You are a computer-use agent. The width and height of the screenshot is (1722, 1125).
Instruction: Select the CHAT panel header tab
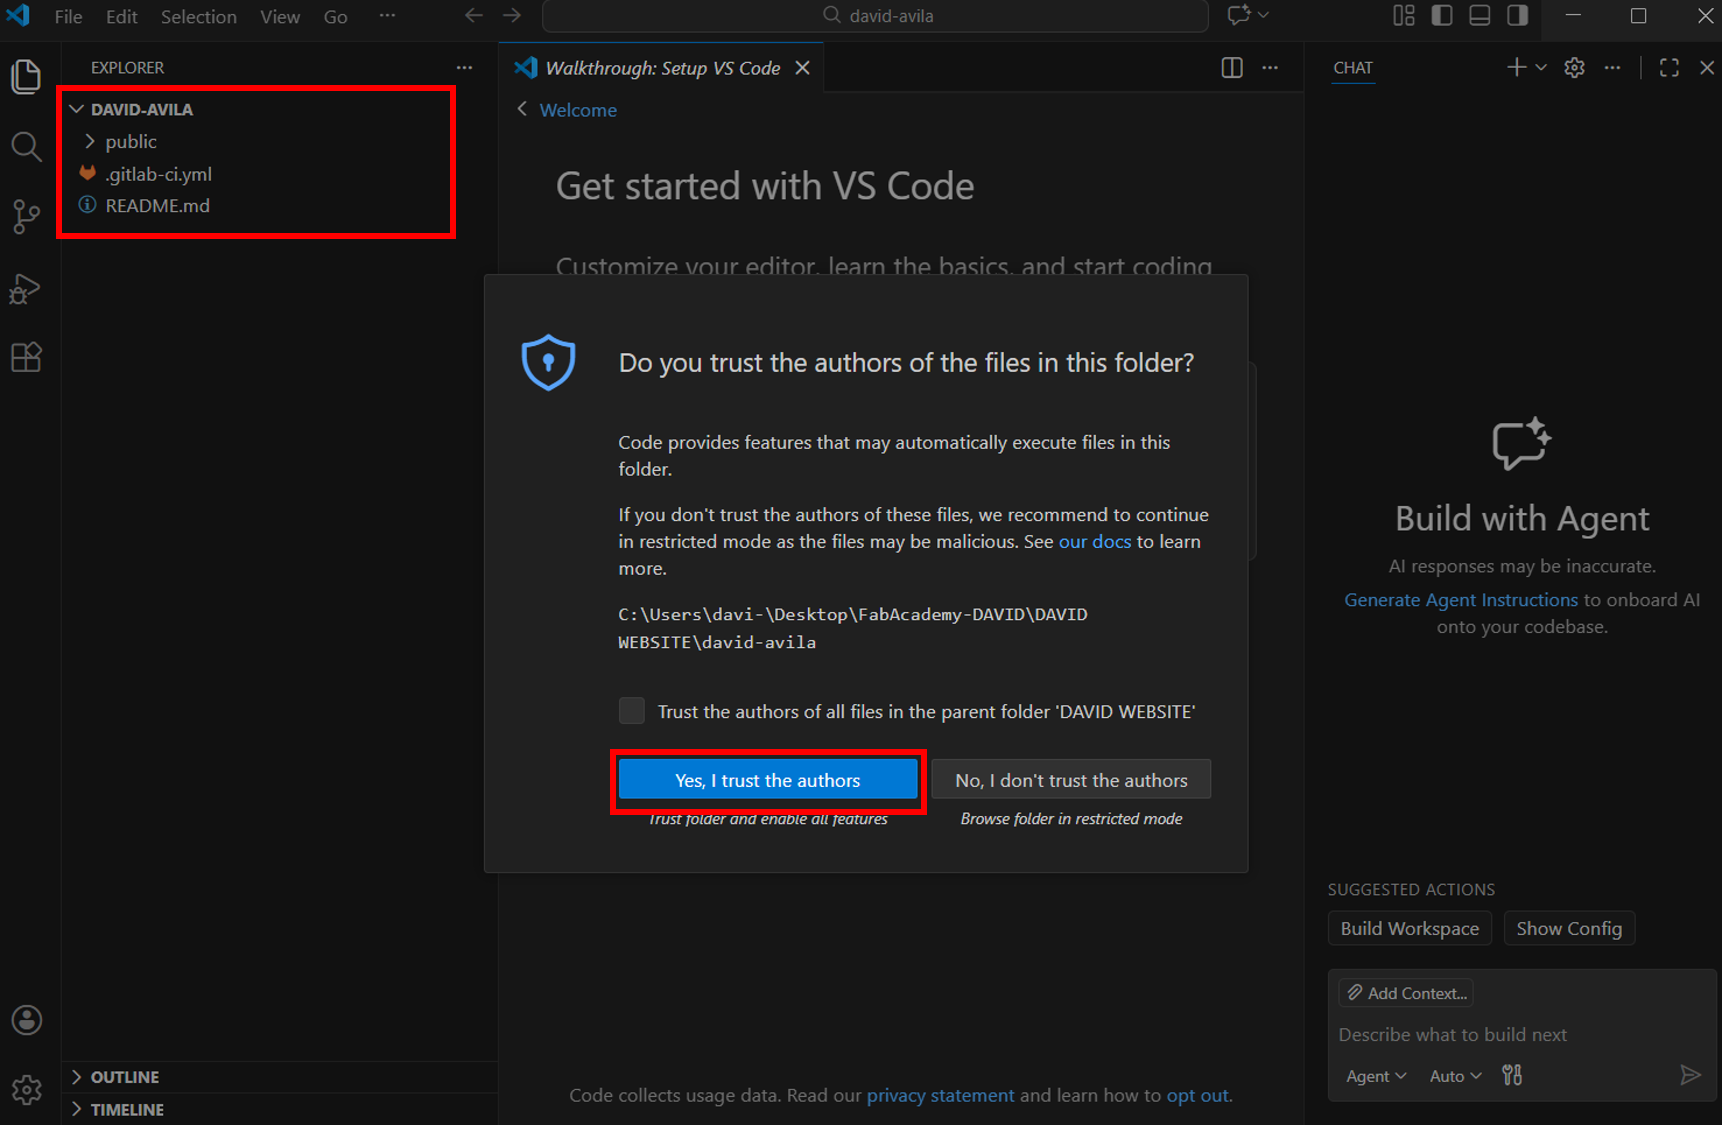point(1353,68)
